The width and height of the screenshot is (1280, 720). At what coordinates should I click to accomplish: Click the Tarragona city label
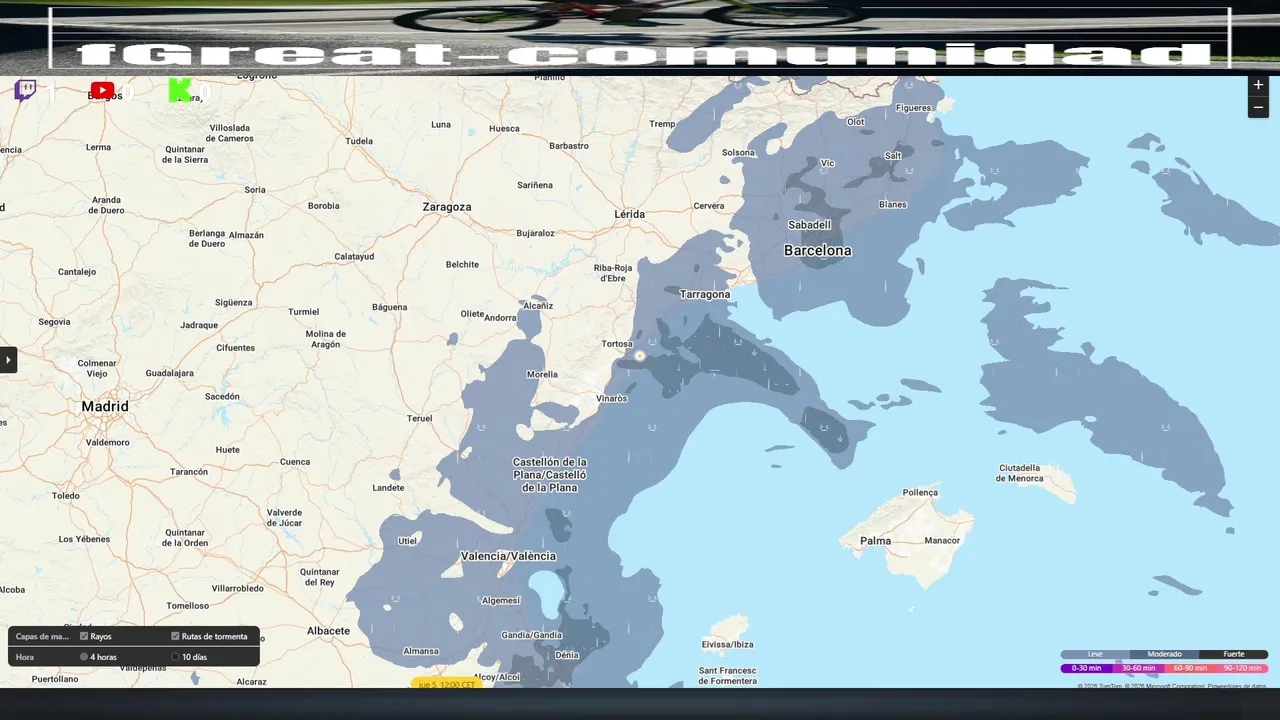coord(705,295)
